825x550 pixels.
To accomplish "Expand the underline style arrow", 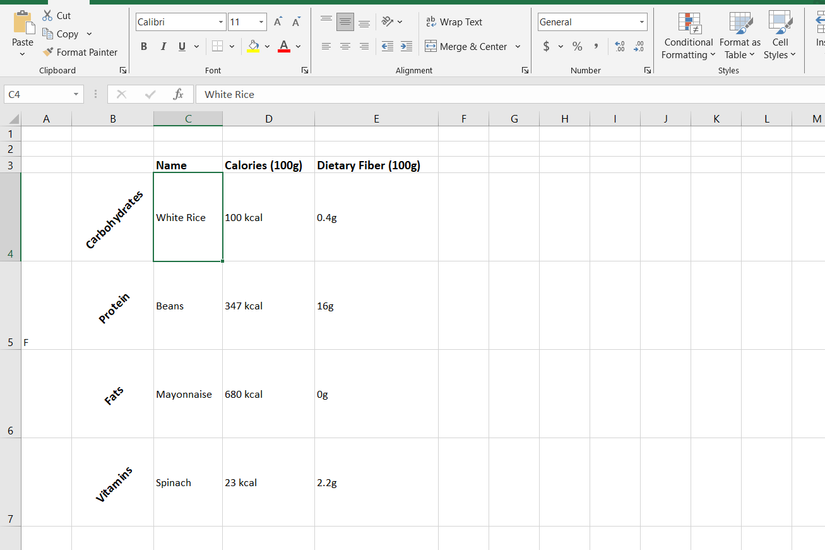I will click(196, 46).
